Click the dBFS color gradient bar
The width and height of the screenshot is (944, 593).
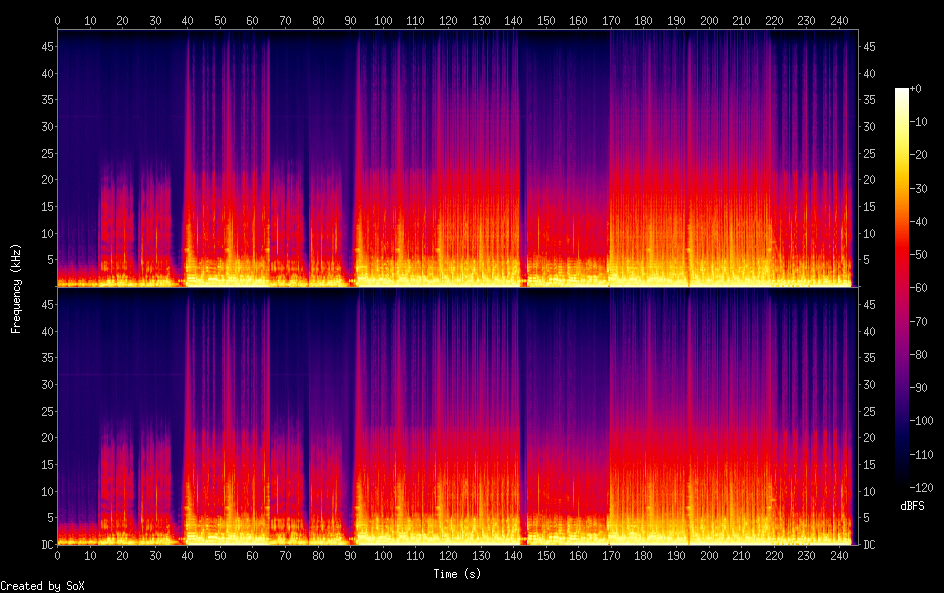coord(901,288)
